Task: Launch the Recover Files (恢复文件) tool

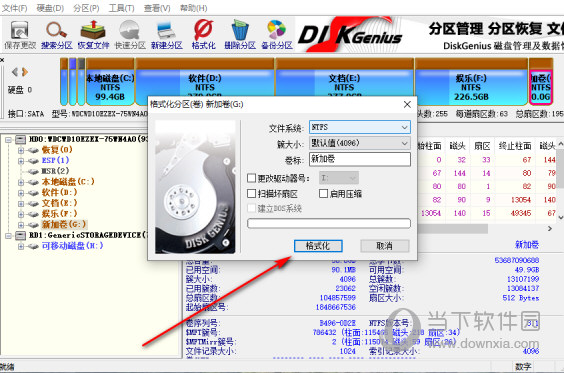Action: [93, 35]
